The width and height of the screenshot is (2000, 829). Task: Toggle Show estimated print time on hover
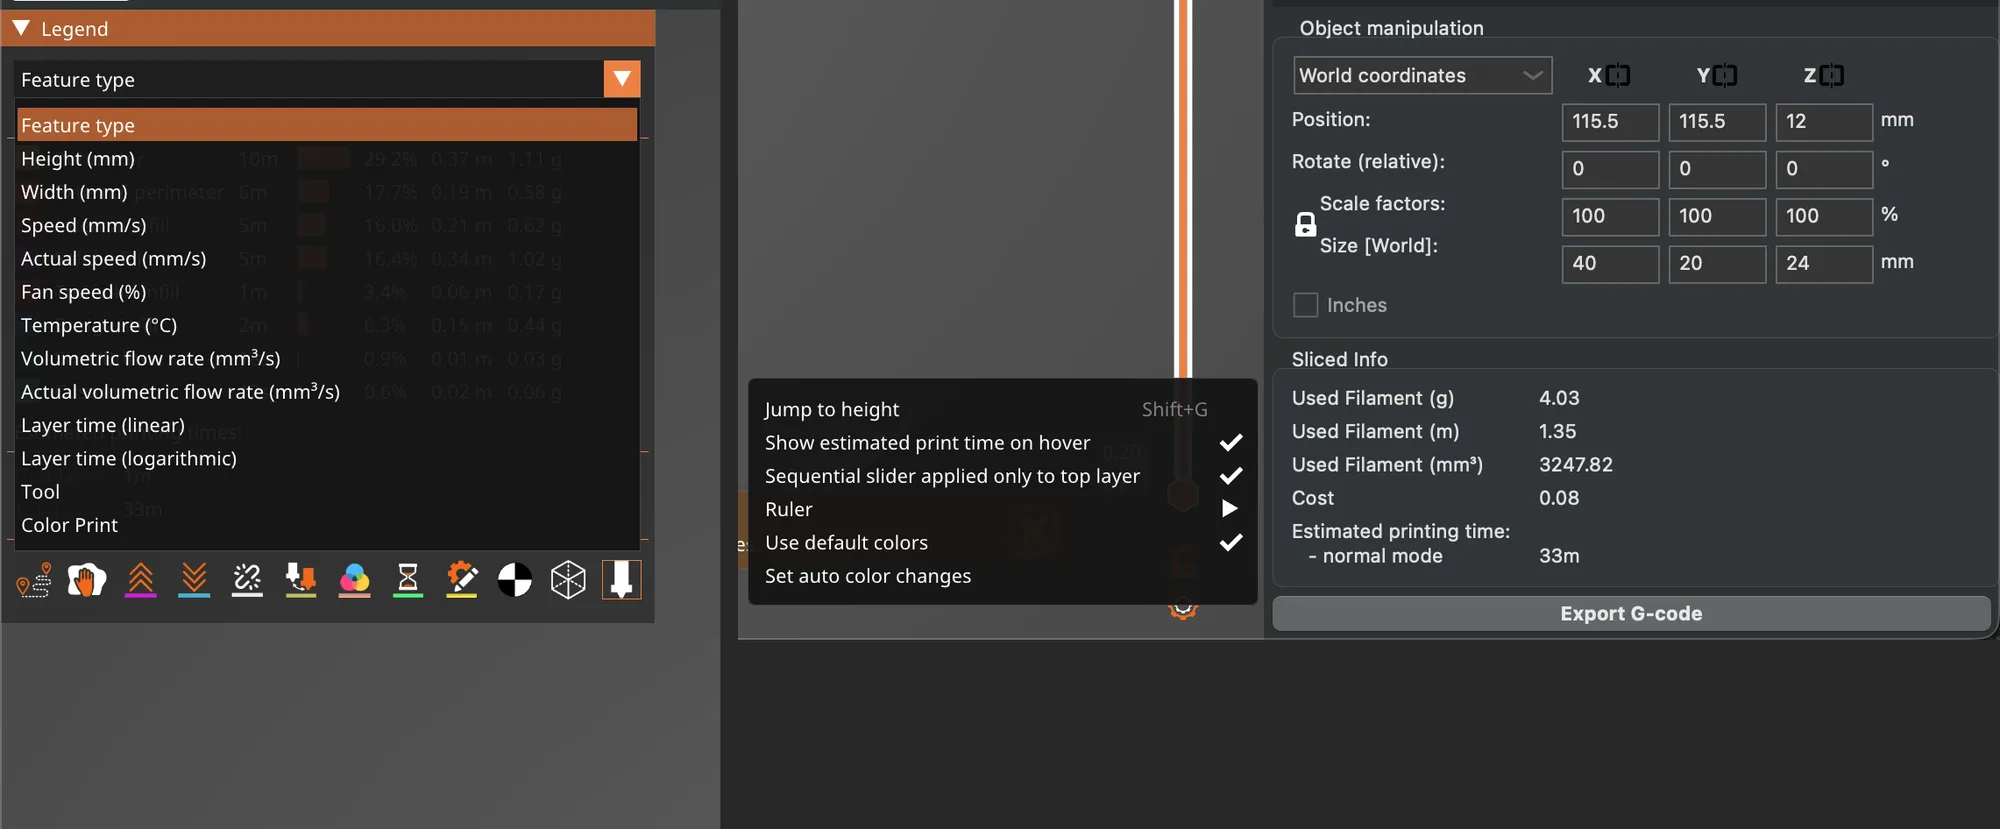(1002, 443)
